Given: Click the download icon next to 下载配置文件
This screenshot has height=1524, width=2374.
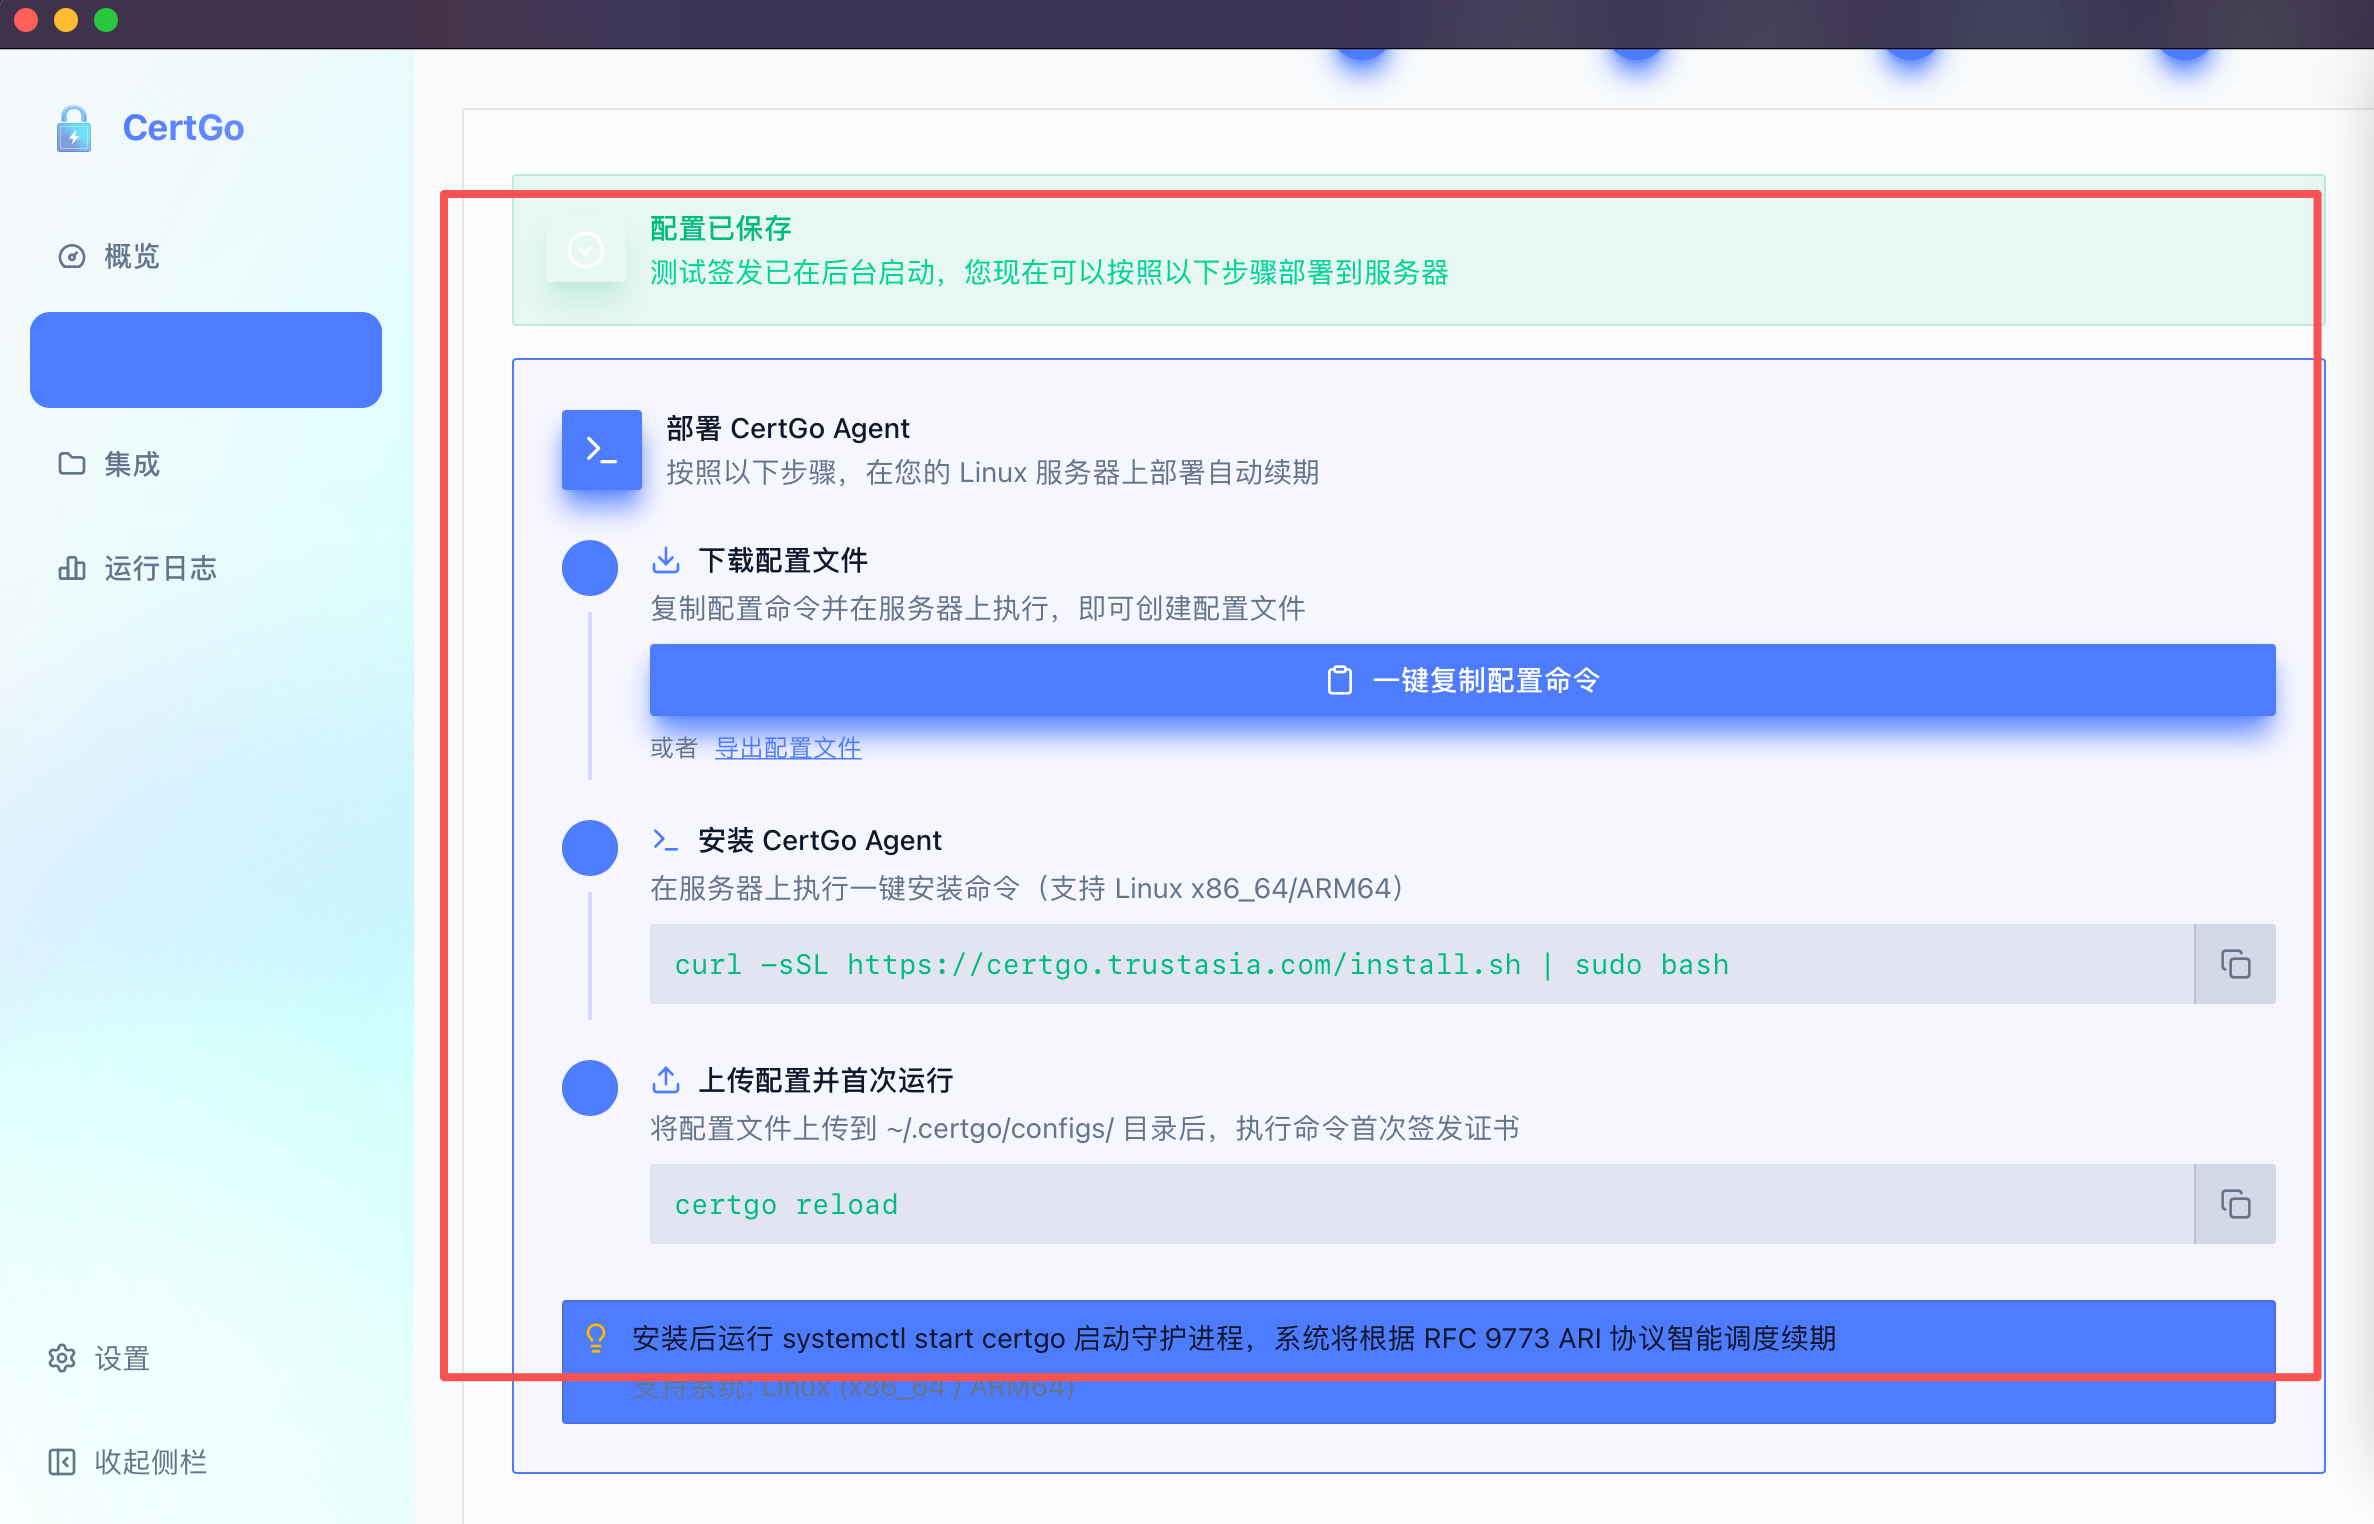Looking at the screenshot, I should click(666, 560).
